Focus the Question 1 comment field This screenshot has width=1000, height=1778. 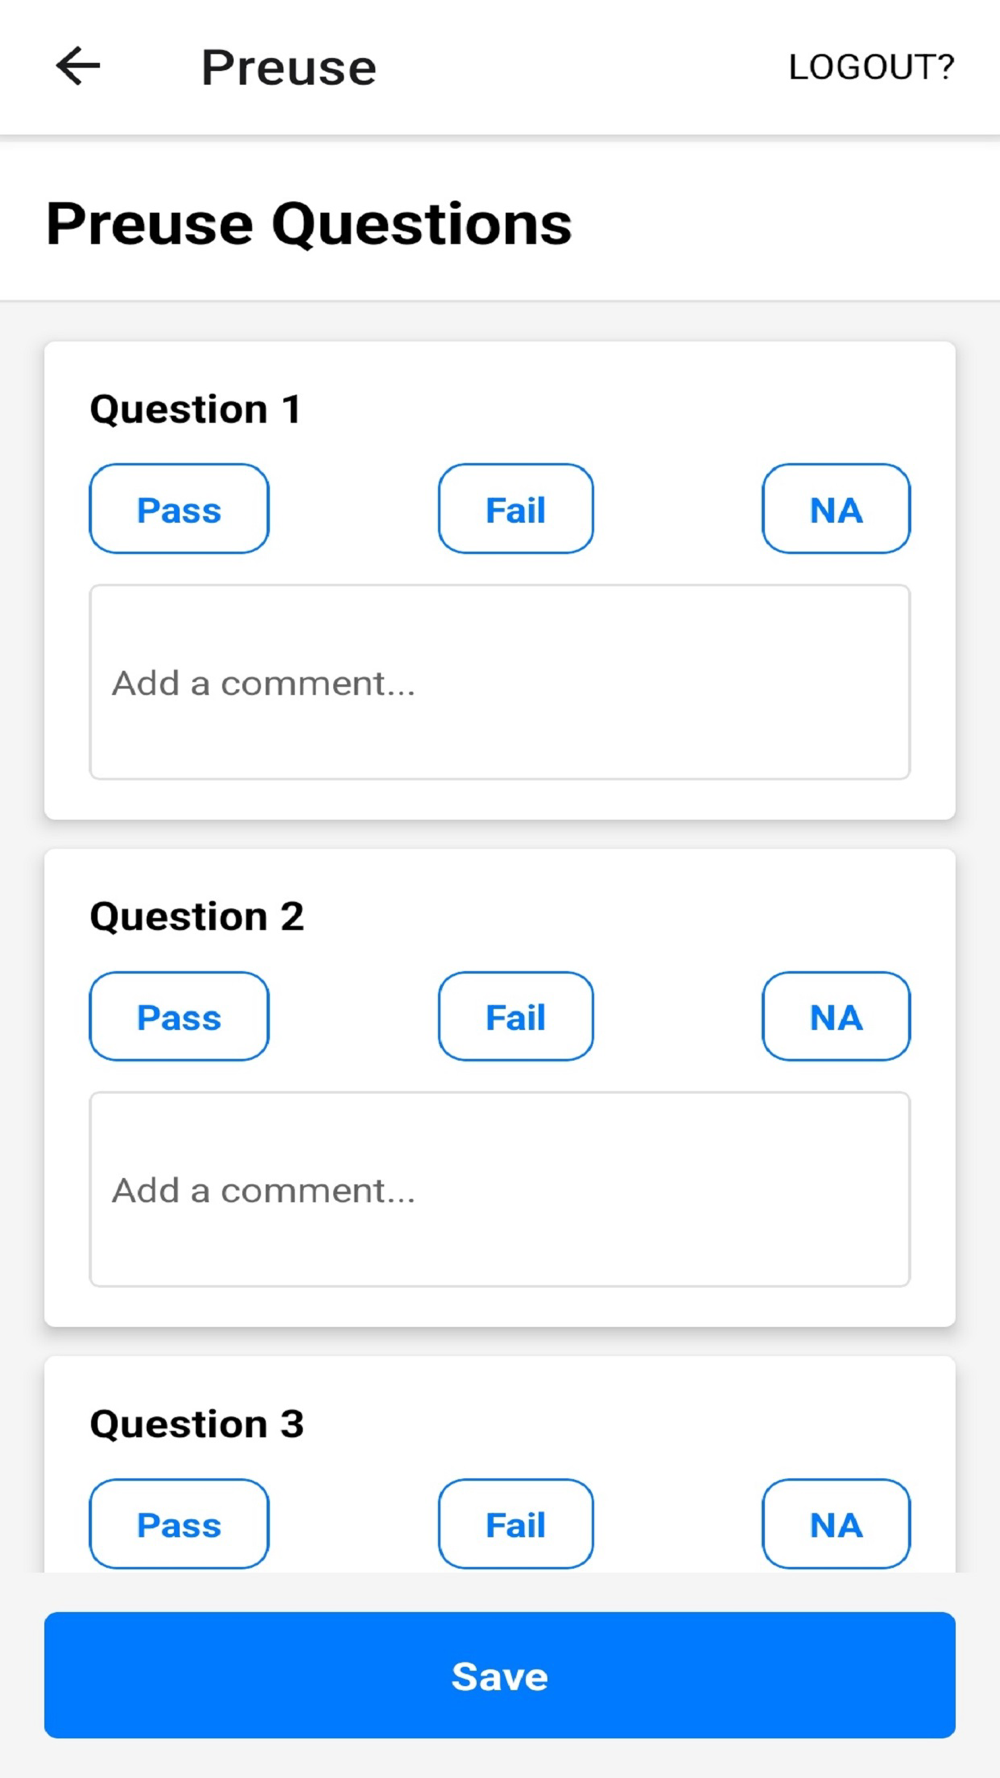pos(500,682)
